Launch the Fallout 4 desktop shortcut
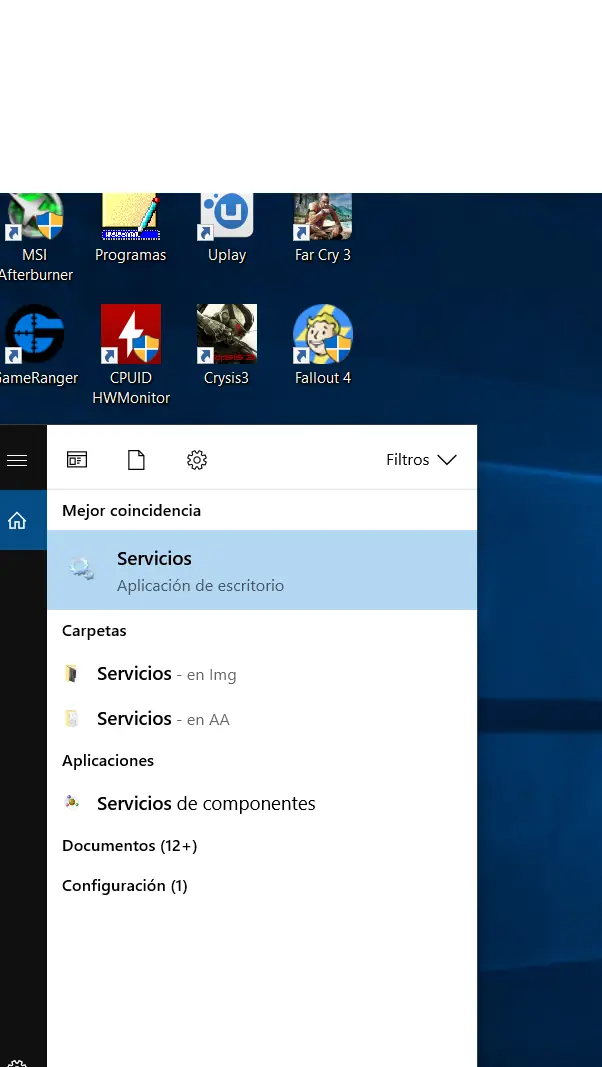This screenshot has height=1067, width=602. pos(322,345)
